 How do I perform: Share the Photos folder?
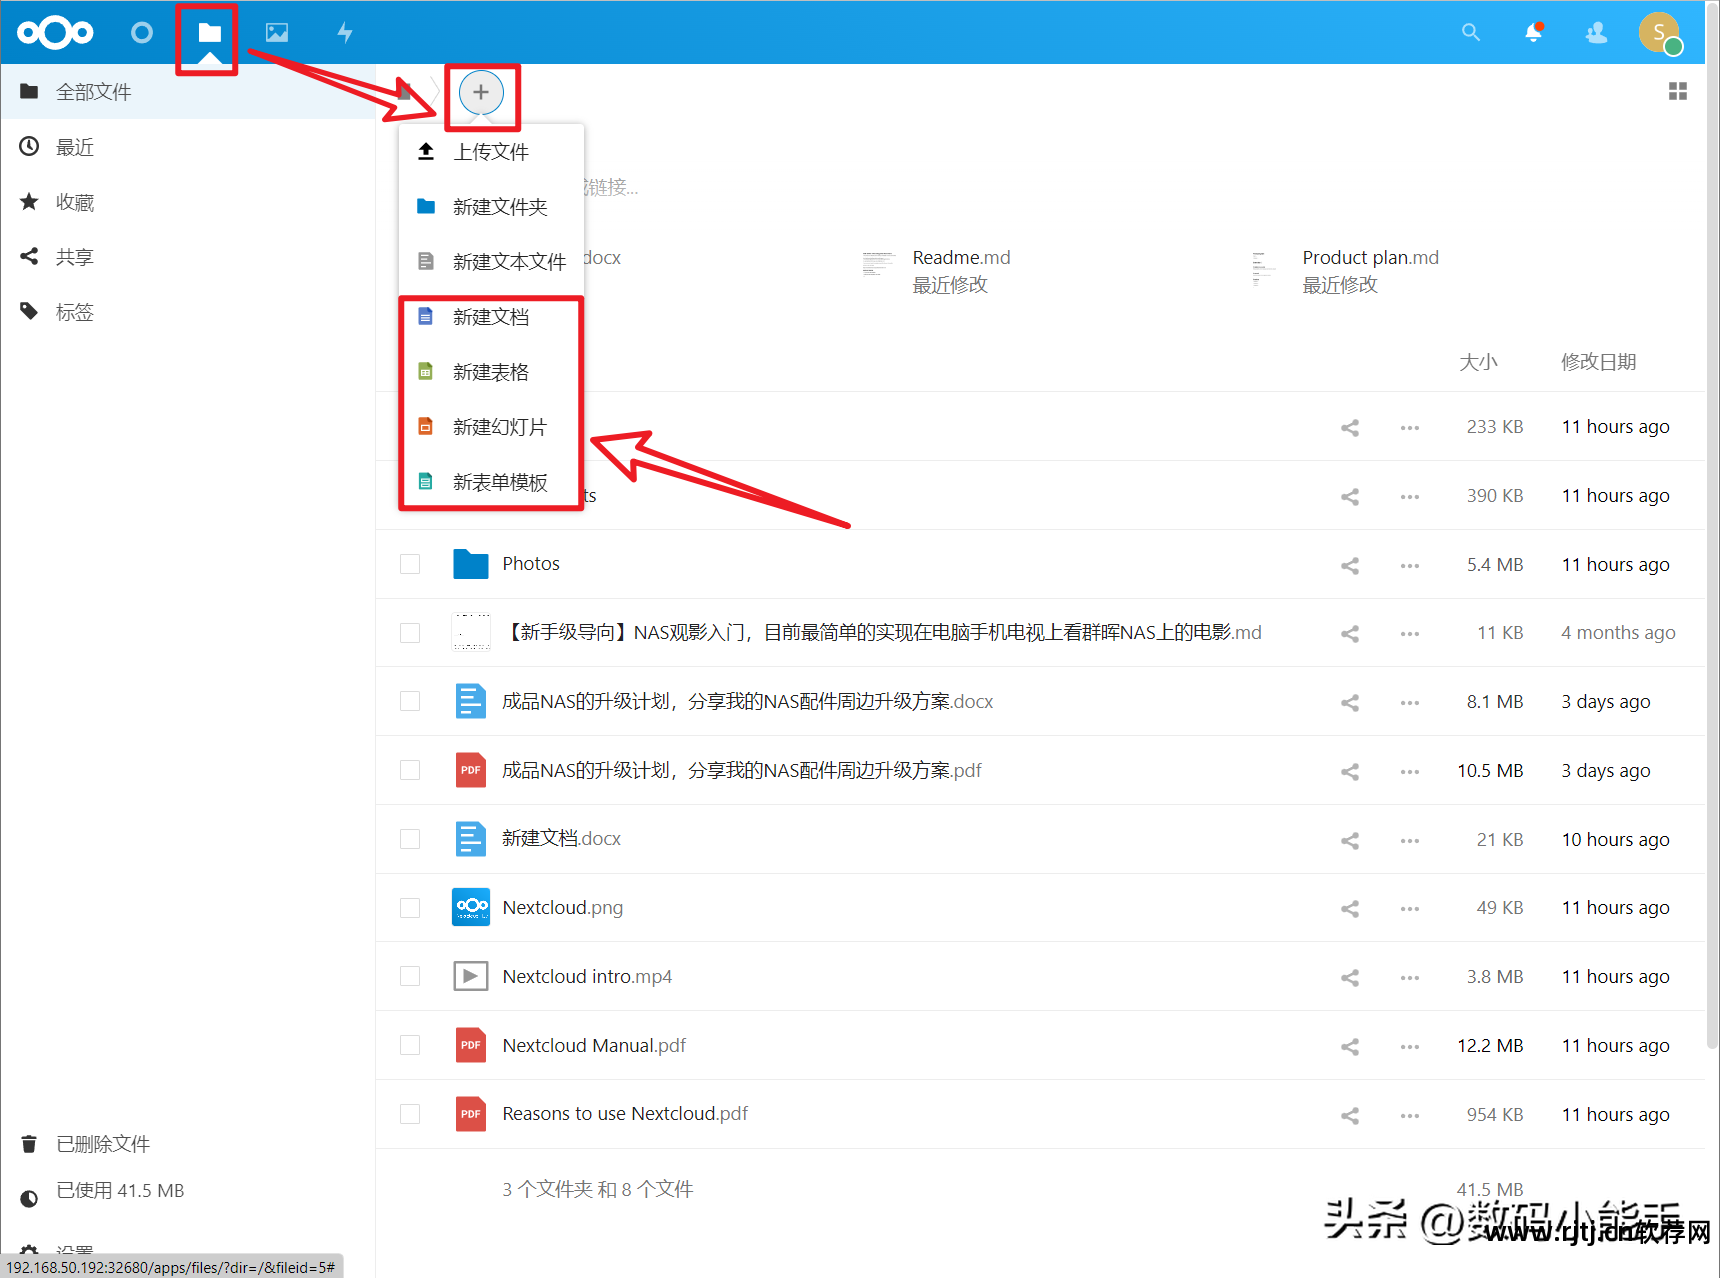tap(1350, 565)
